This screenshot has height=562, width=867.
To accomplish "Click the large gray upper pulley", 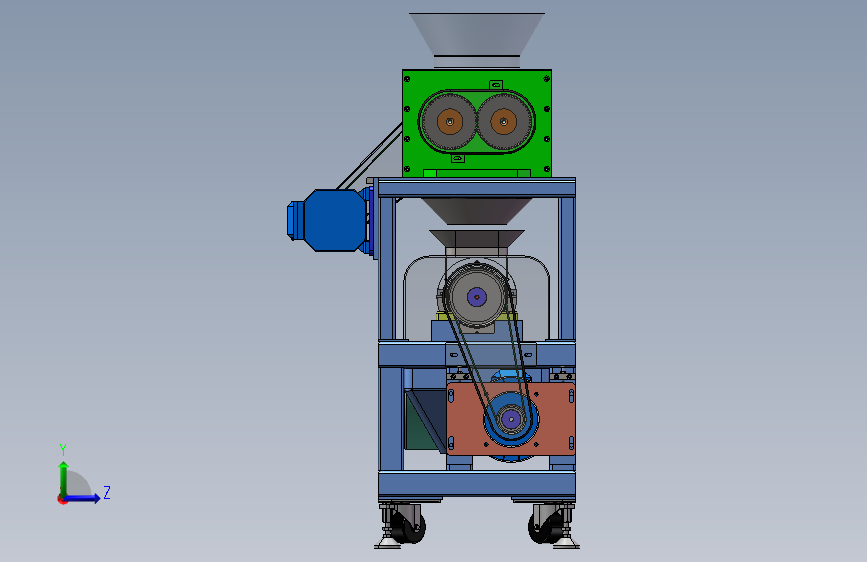I will (476, 296).
